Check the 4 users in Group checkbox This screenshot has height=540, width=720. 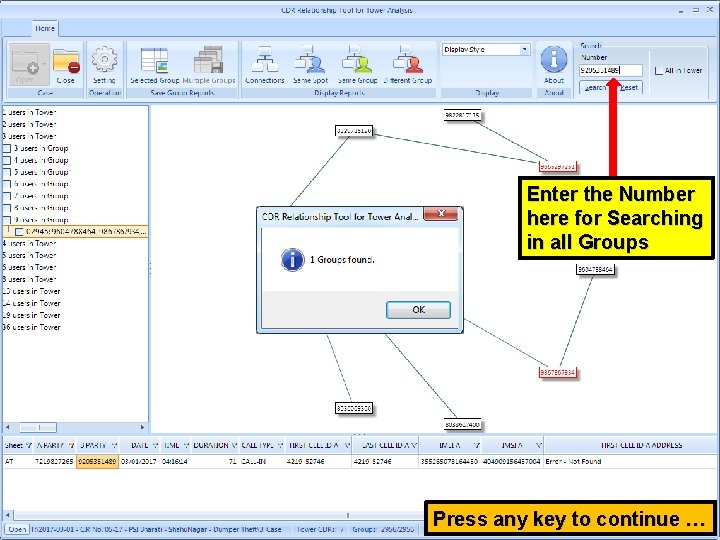[x=7, y=160]
